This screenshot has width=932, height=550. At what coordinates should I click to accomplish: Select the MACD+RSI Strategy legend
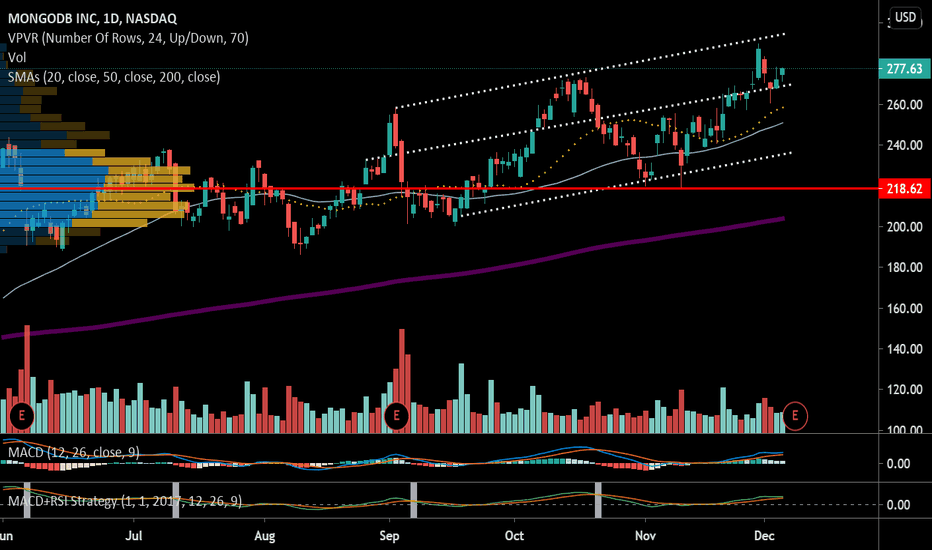click(125, 501)
